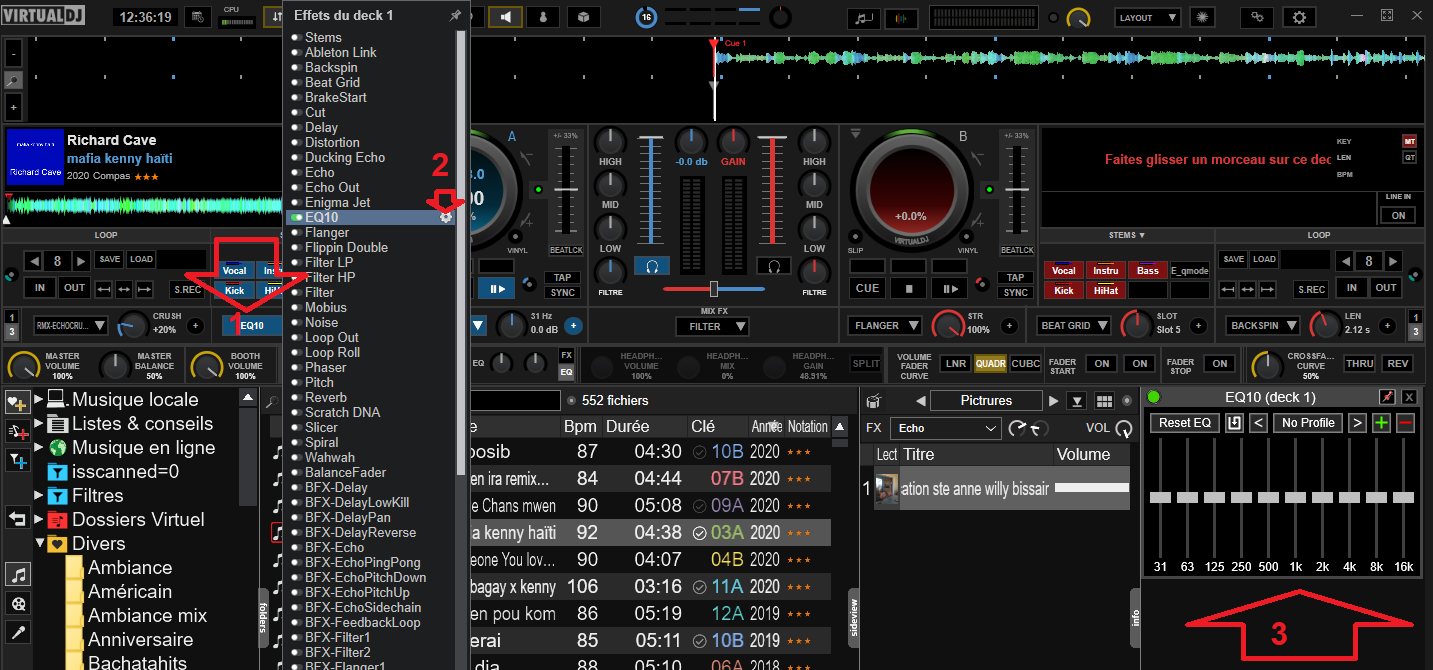This screenshot has width=1433, height=670.
Task: Select the BFX-EchoPingPong effect
Action: coord(363,562)
